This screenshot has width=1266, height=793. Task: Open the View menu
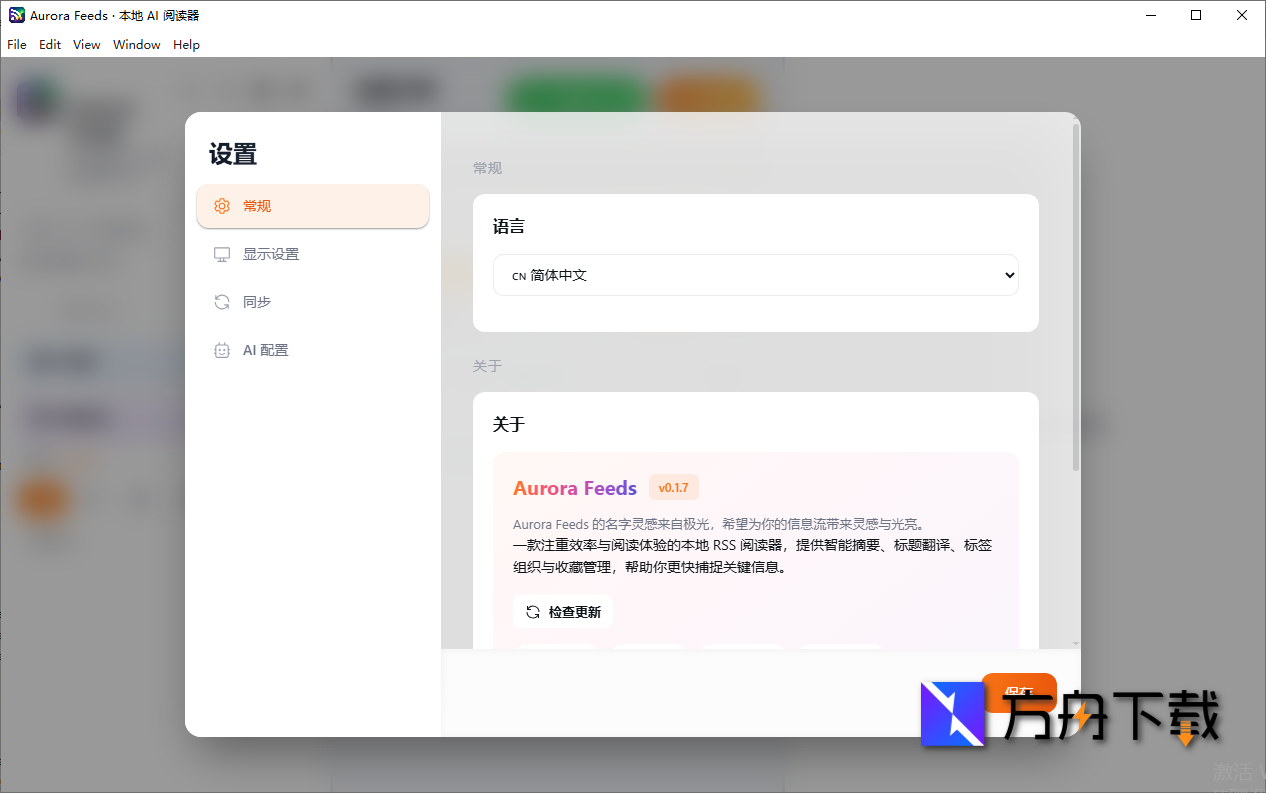coord(86,44)
